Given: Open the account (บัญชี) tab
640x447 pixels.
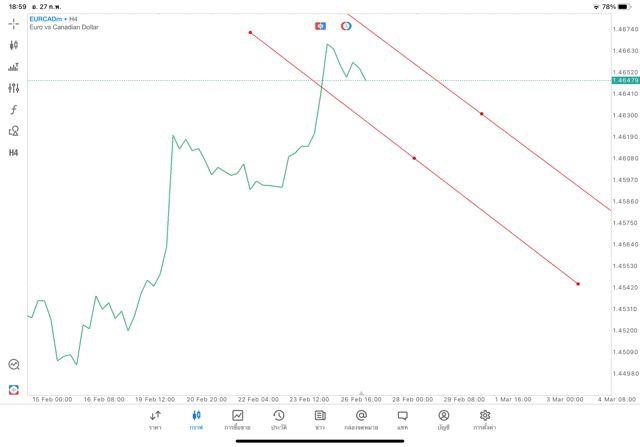Looking at the screenshot, I should pyautogui.click(x=443, y=420).
